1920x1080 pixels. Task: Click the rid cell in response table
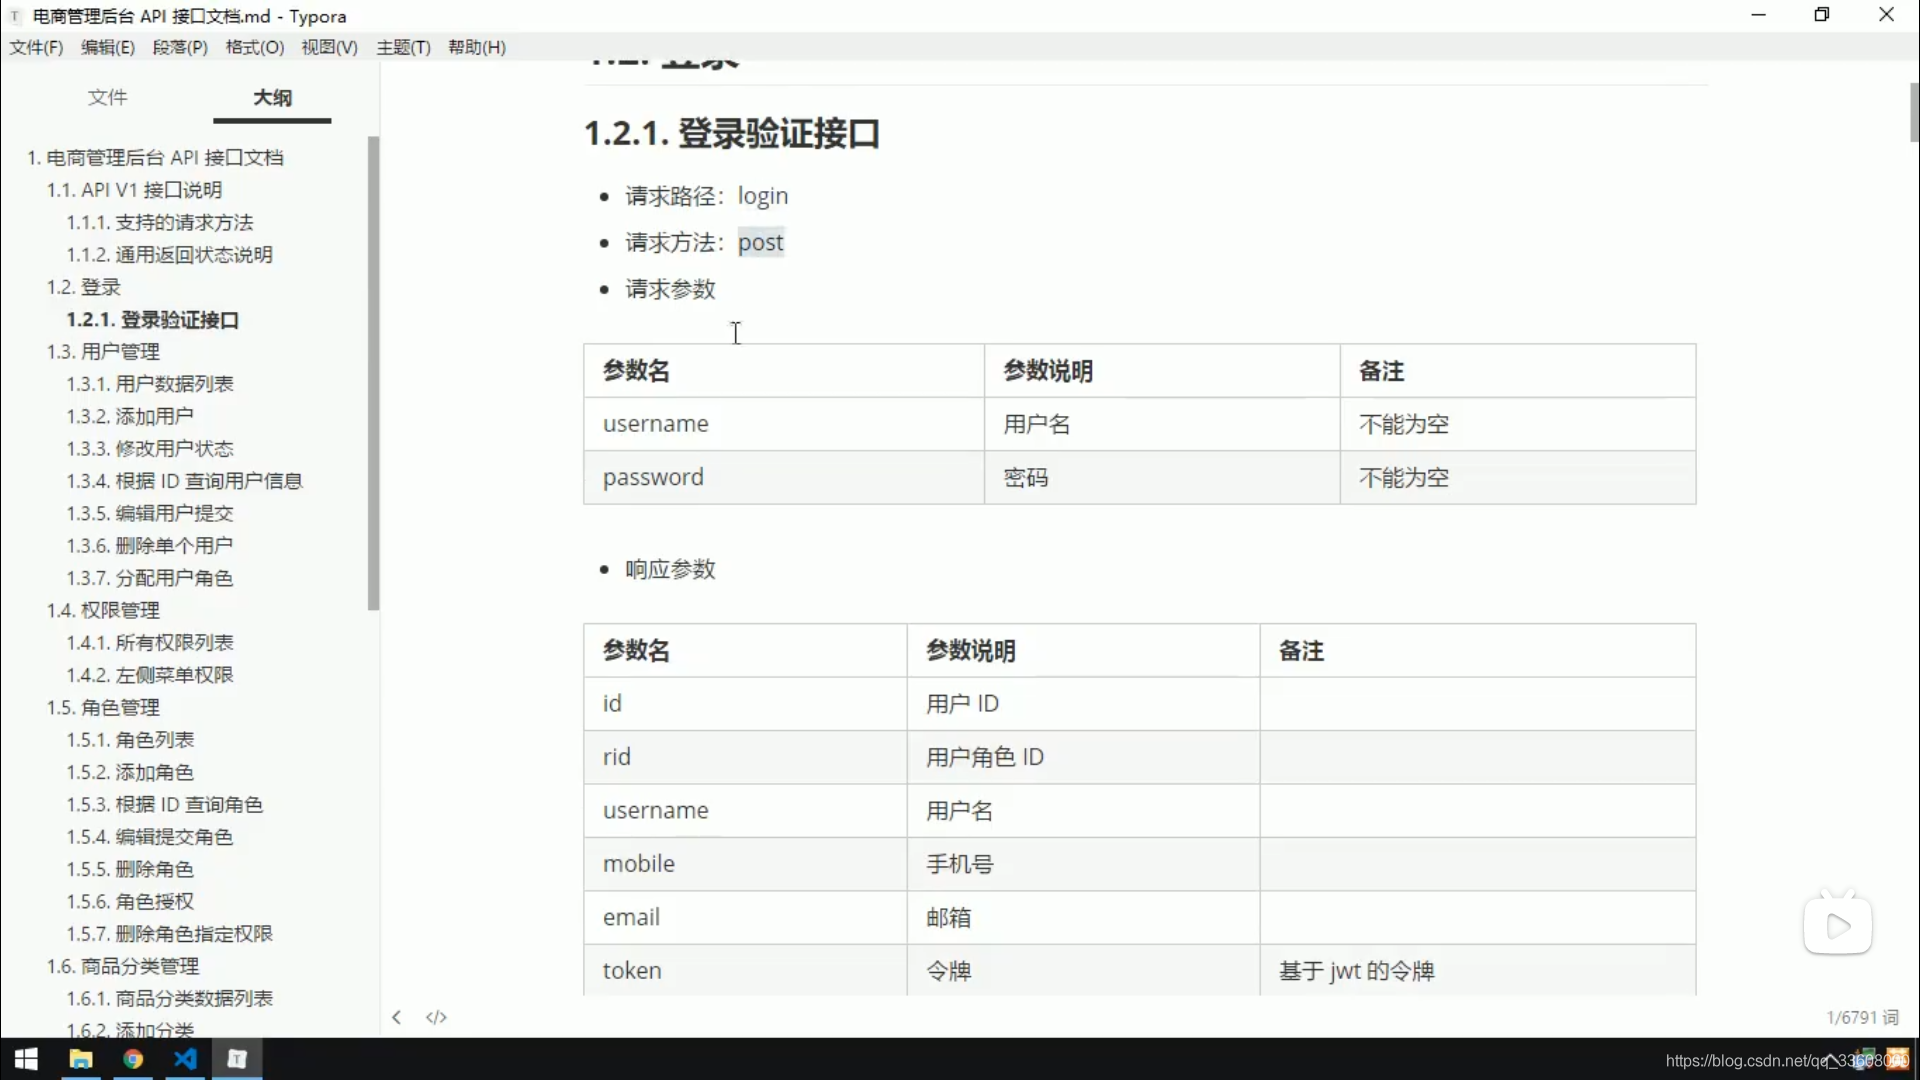coord(746,757)
